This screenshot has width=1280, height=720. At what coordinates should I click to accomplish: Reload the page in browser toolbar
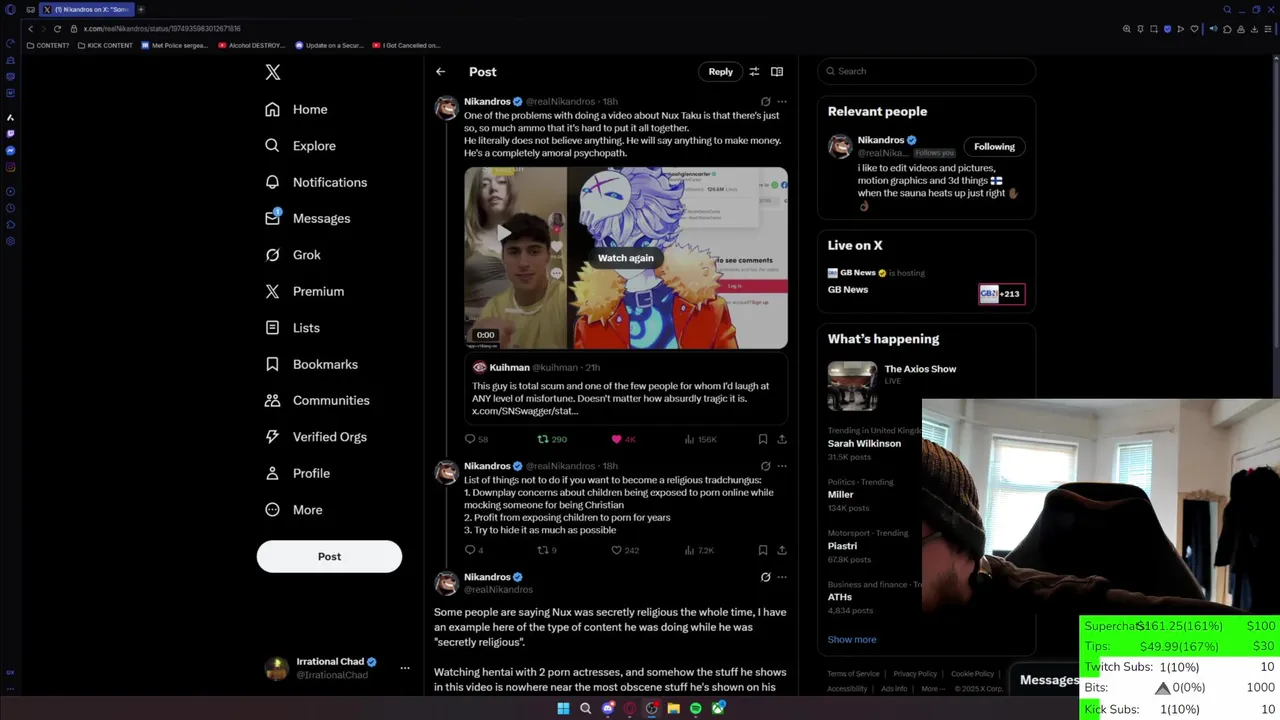[57, 29]
